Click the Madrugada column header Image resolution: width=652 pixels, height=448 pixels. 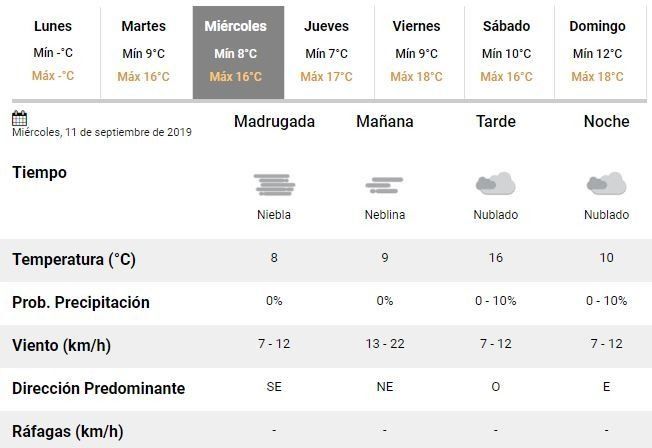(274, 122)
